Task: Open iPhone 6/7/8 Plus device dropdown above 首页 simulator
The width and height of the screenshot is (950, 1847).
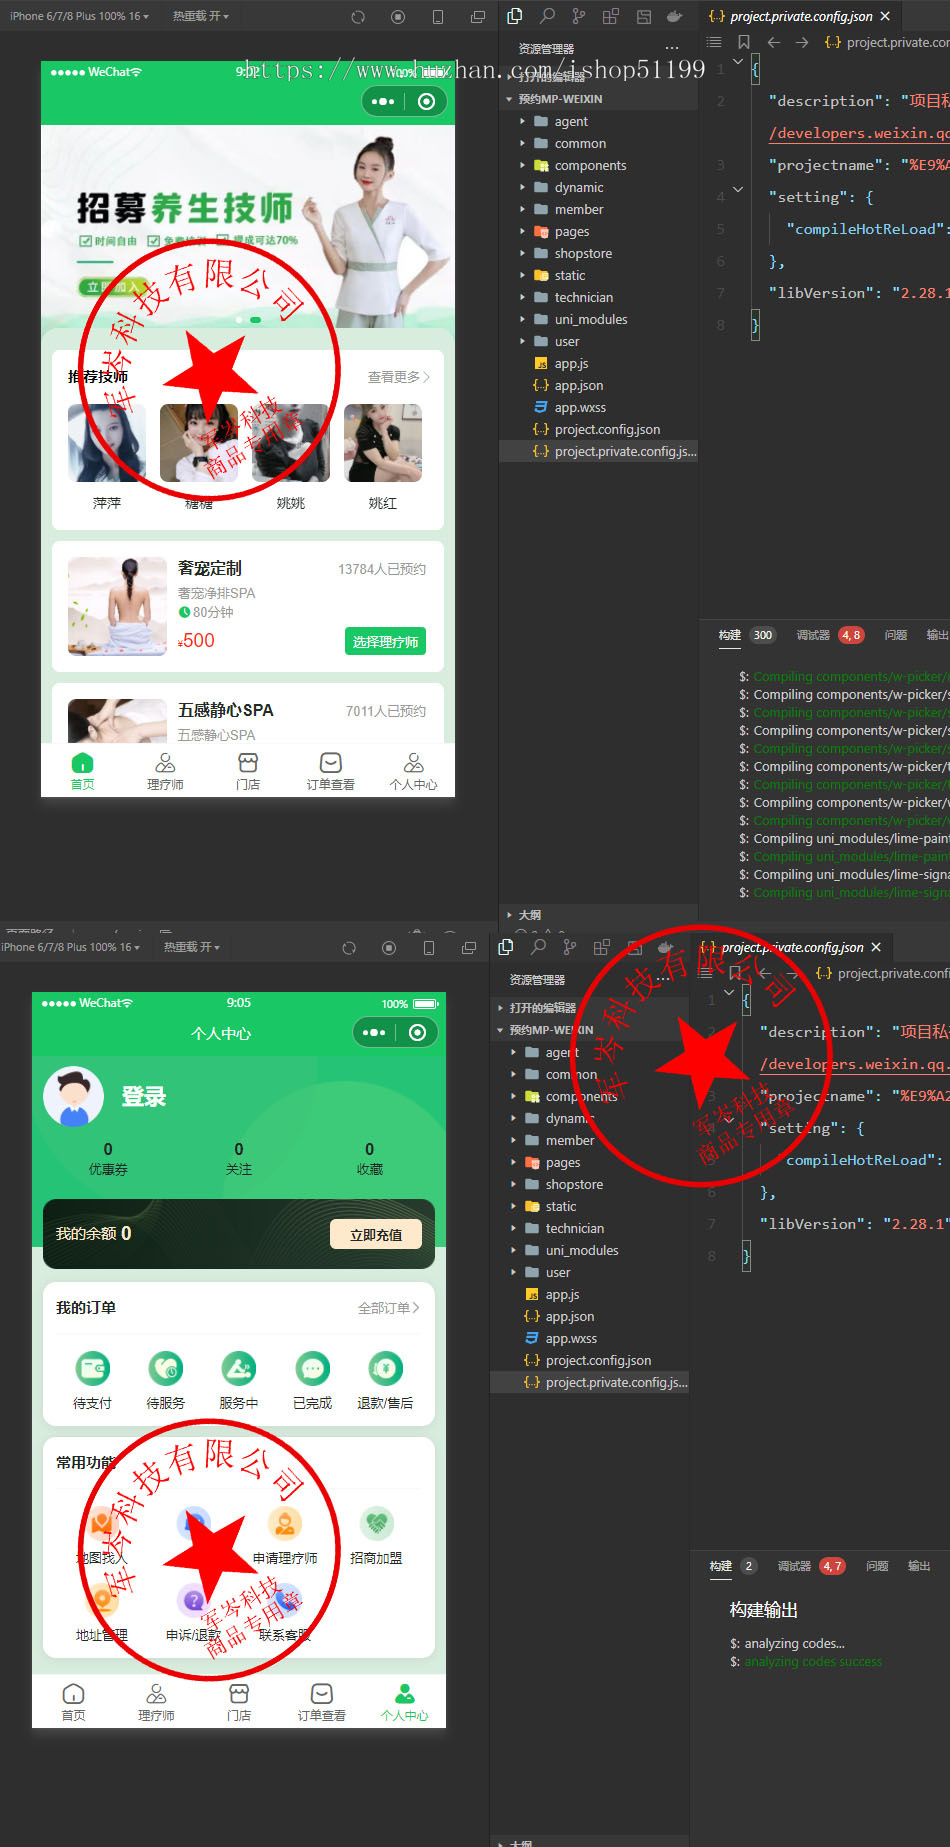Action: tap(79, 16)
